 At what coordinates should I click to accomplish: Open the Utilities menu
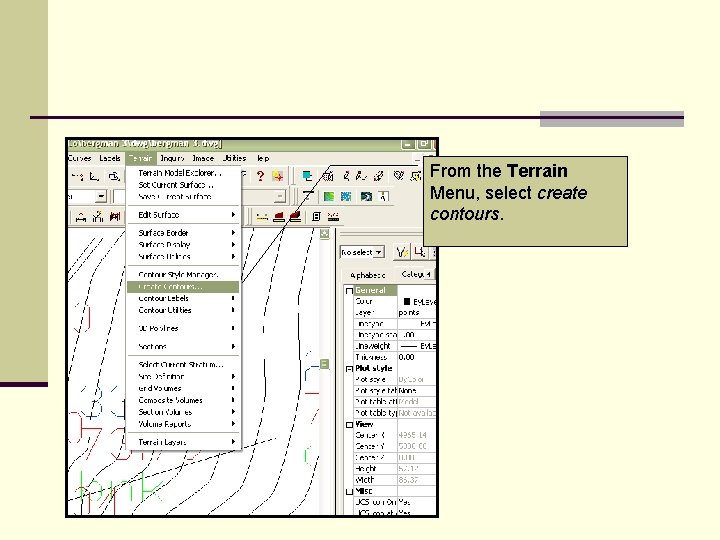tap(234, 158)
